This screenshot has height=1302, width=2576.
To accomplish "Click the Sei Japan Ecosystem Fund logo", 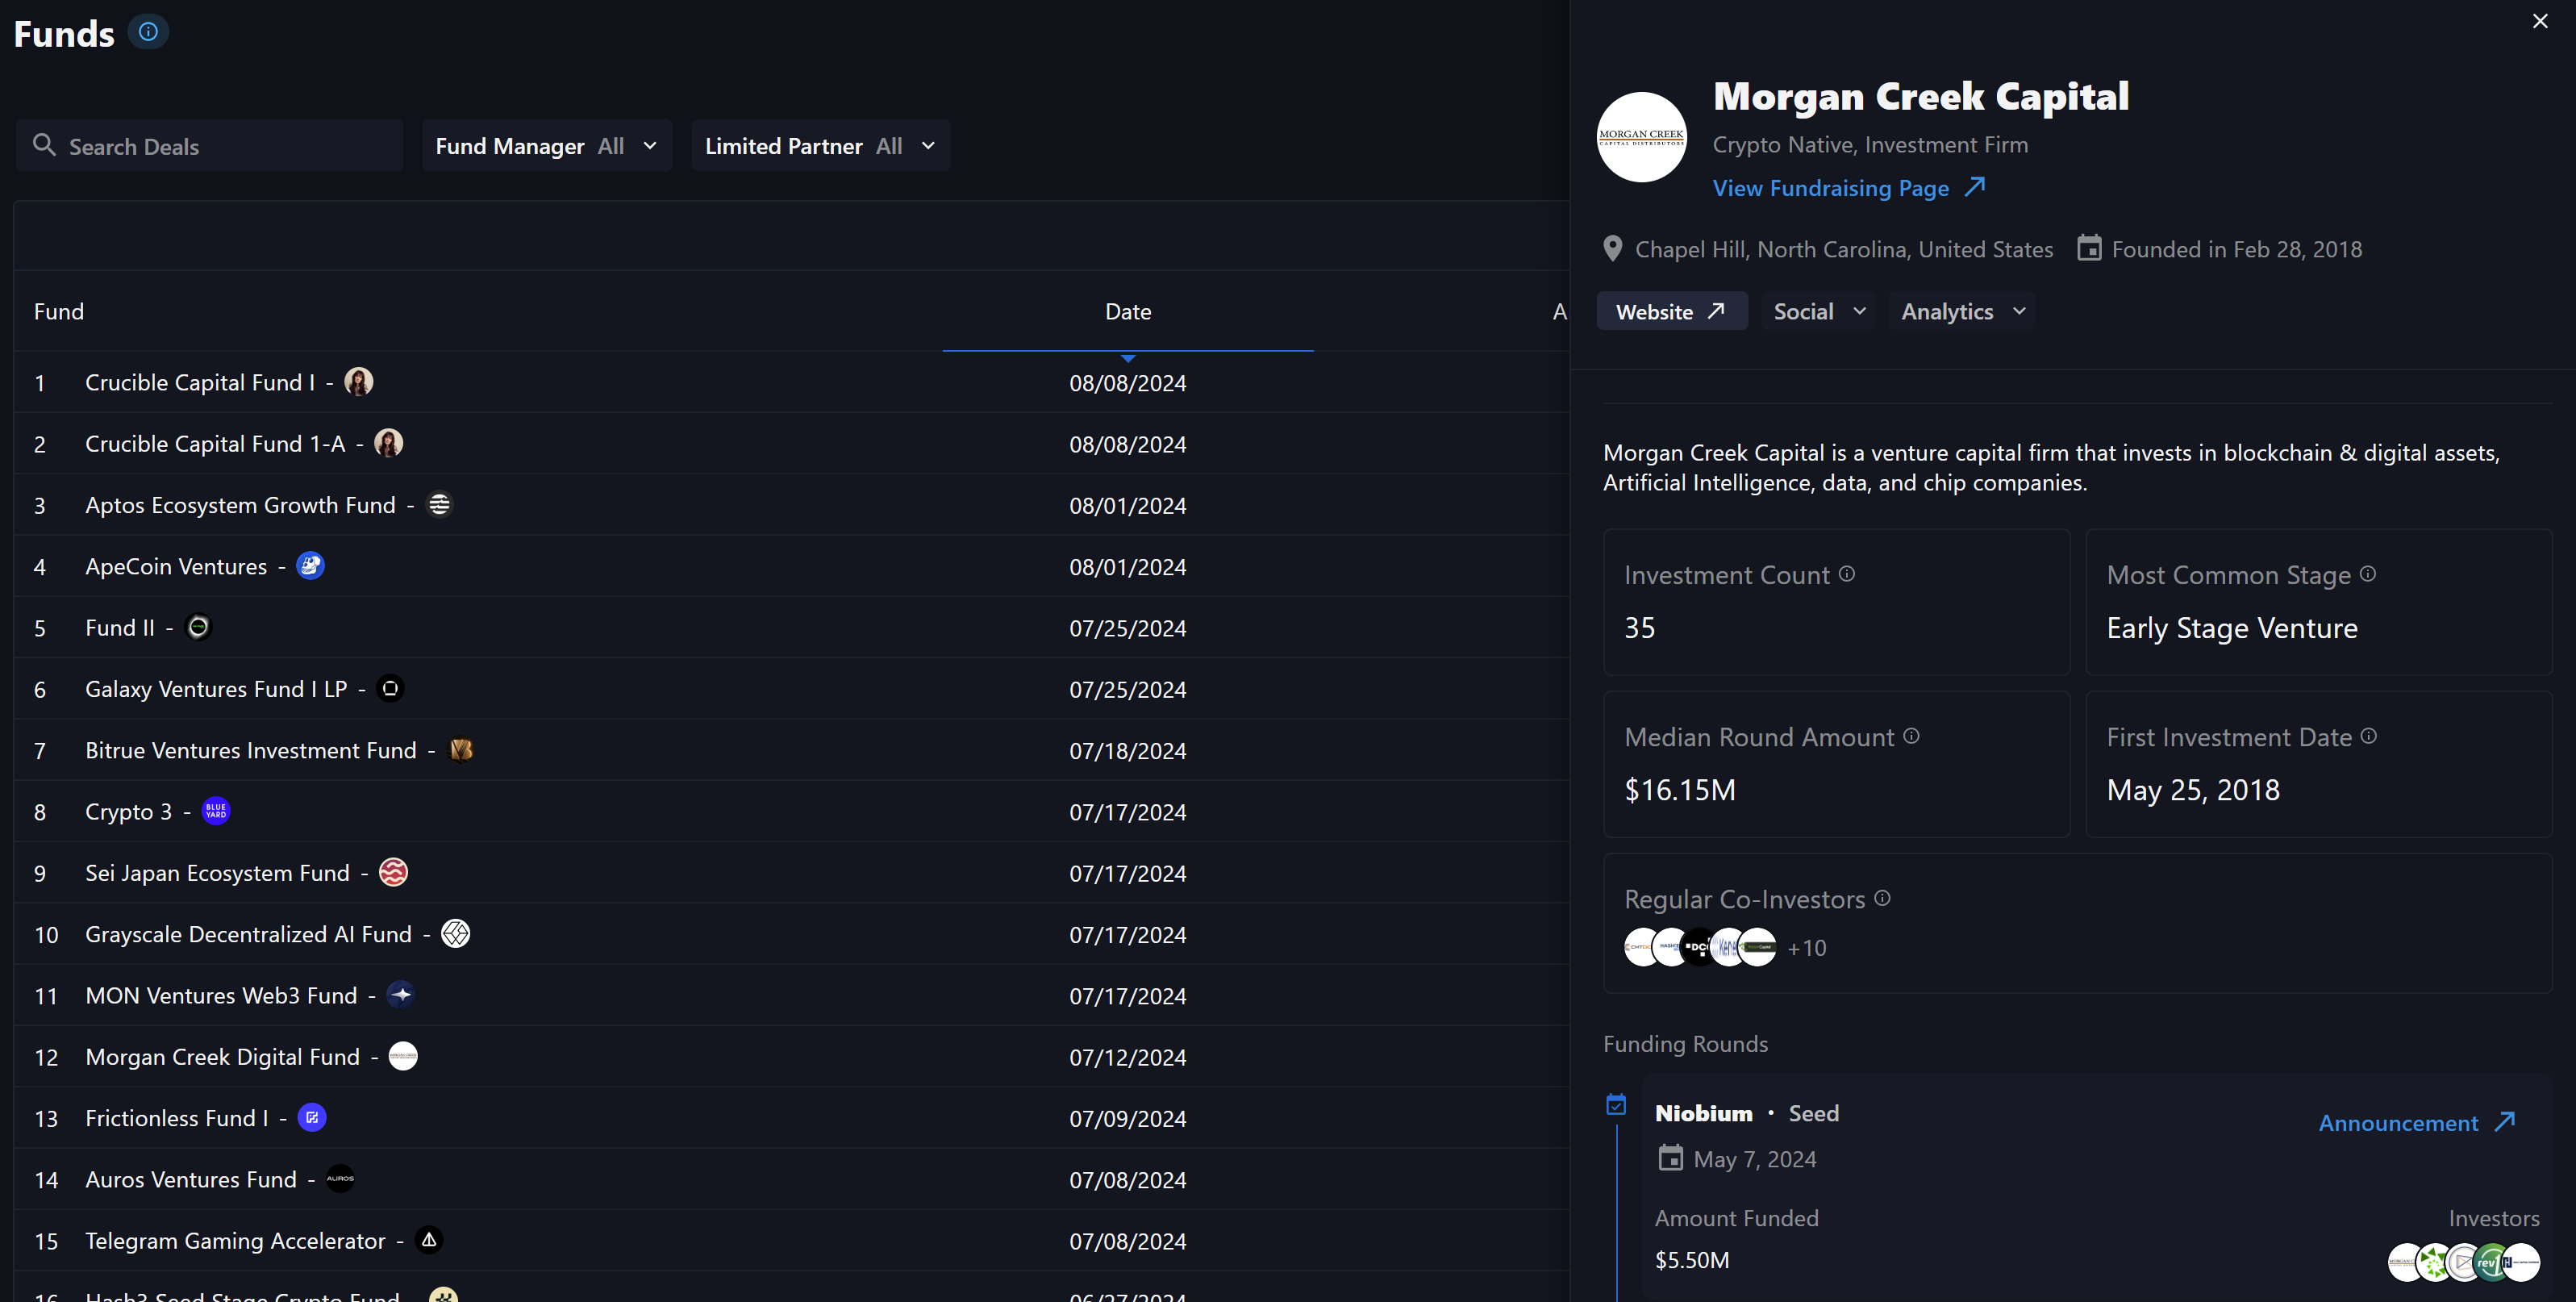I will [394, 872].
